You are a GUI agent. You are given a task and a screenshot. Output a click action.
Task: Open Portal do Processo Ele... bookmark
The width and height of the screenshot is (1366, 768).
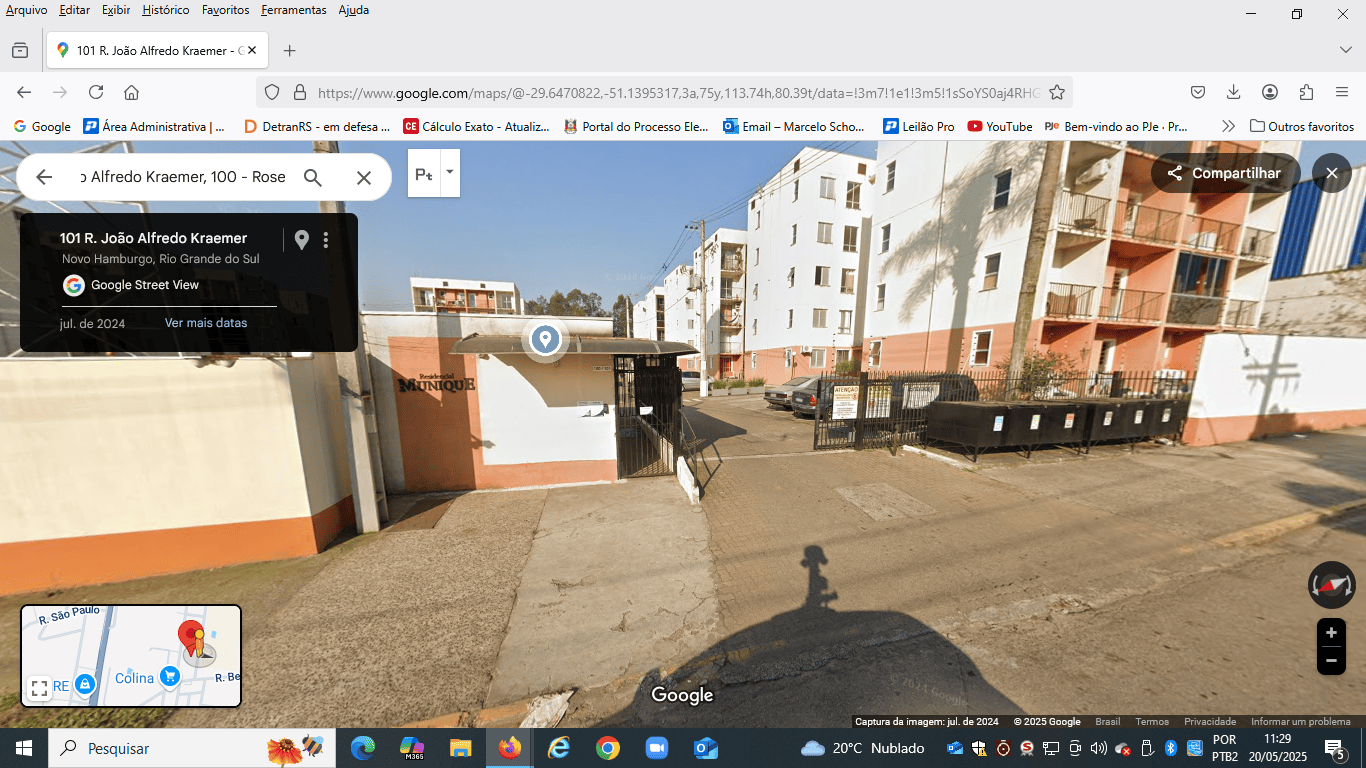(636, 126)
